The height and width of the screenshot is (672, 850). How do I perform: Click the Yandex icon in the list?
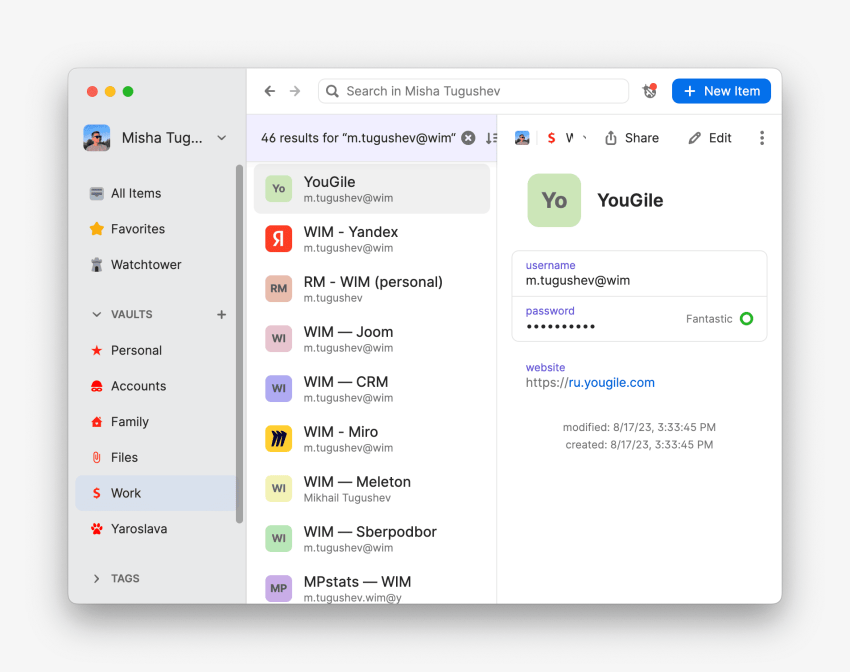pos(279,239)
